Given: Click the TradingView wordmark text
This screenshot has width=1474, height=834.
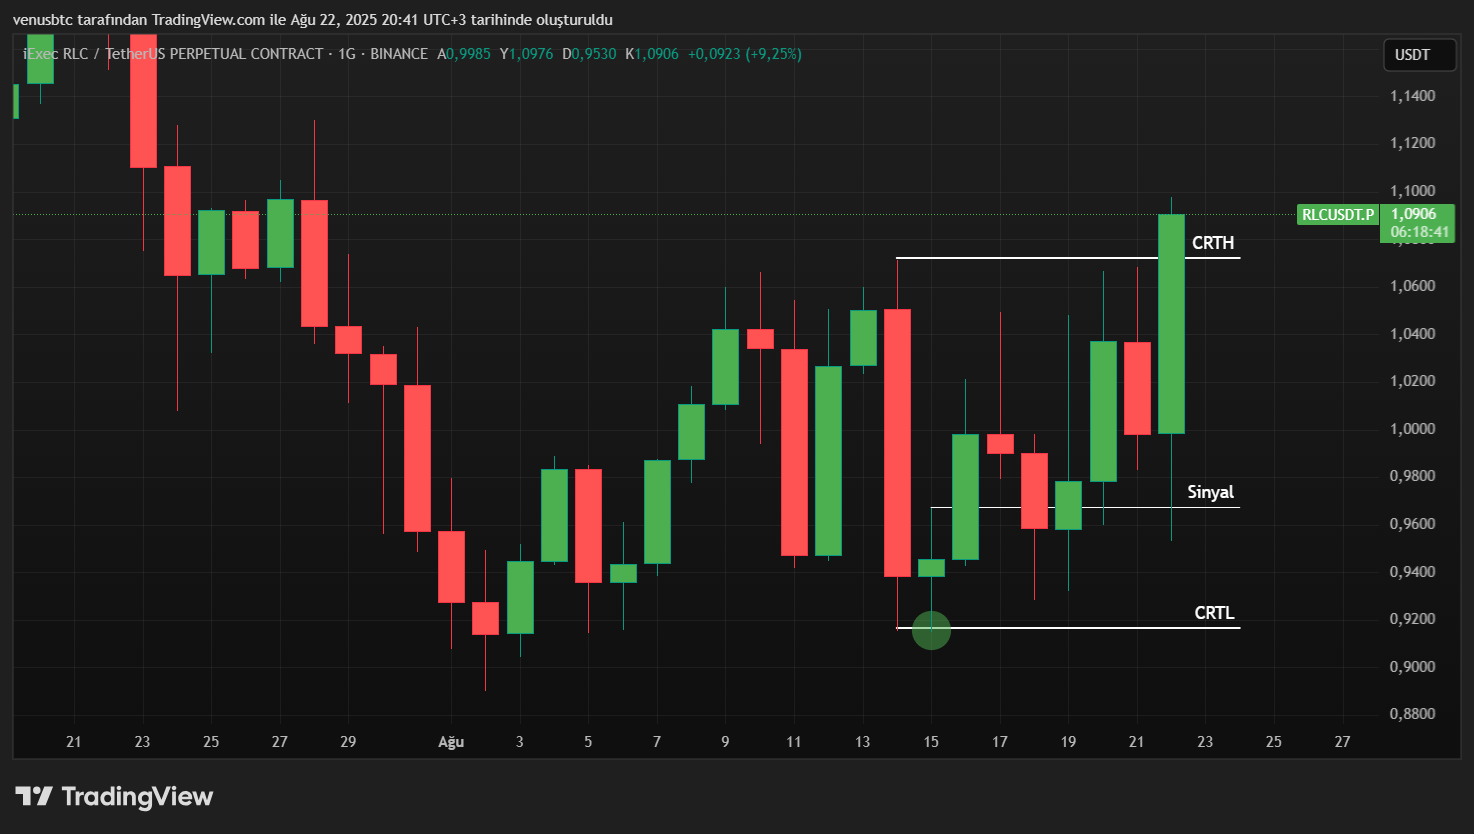Looking at the screenshot, I should (x=137, y=796).
